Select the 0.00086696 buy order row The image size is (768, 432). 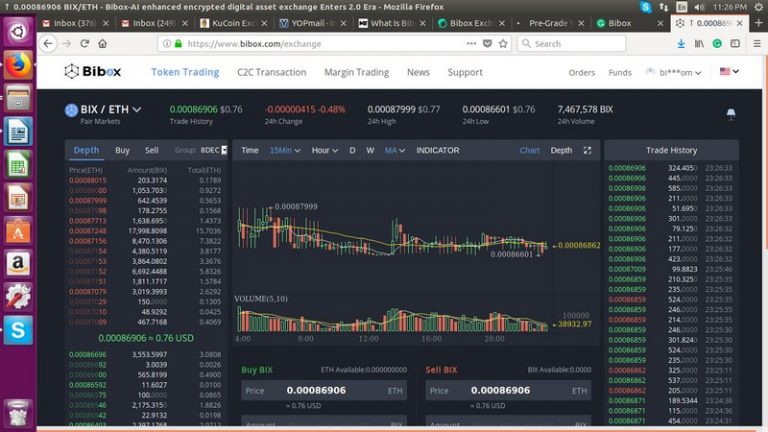point(145,354)
